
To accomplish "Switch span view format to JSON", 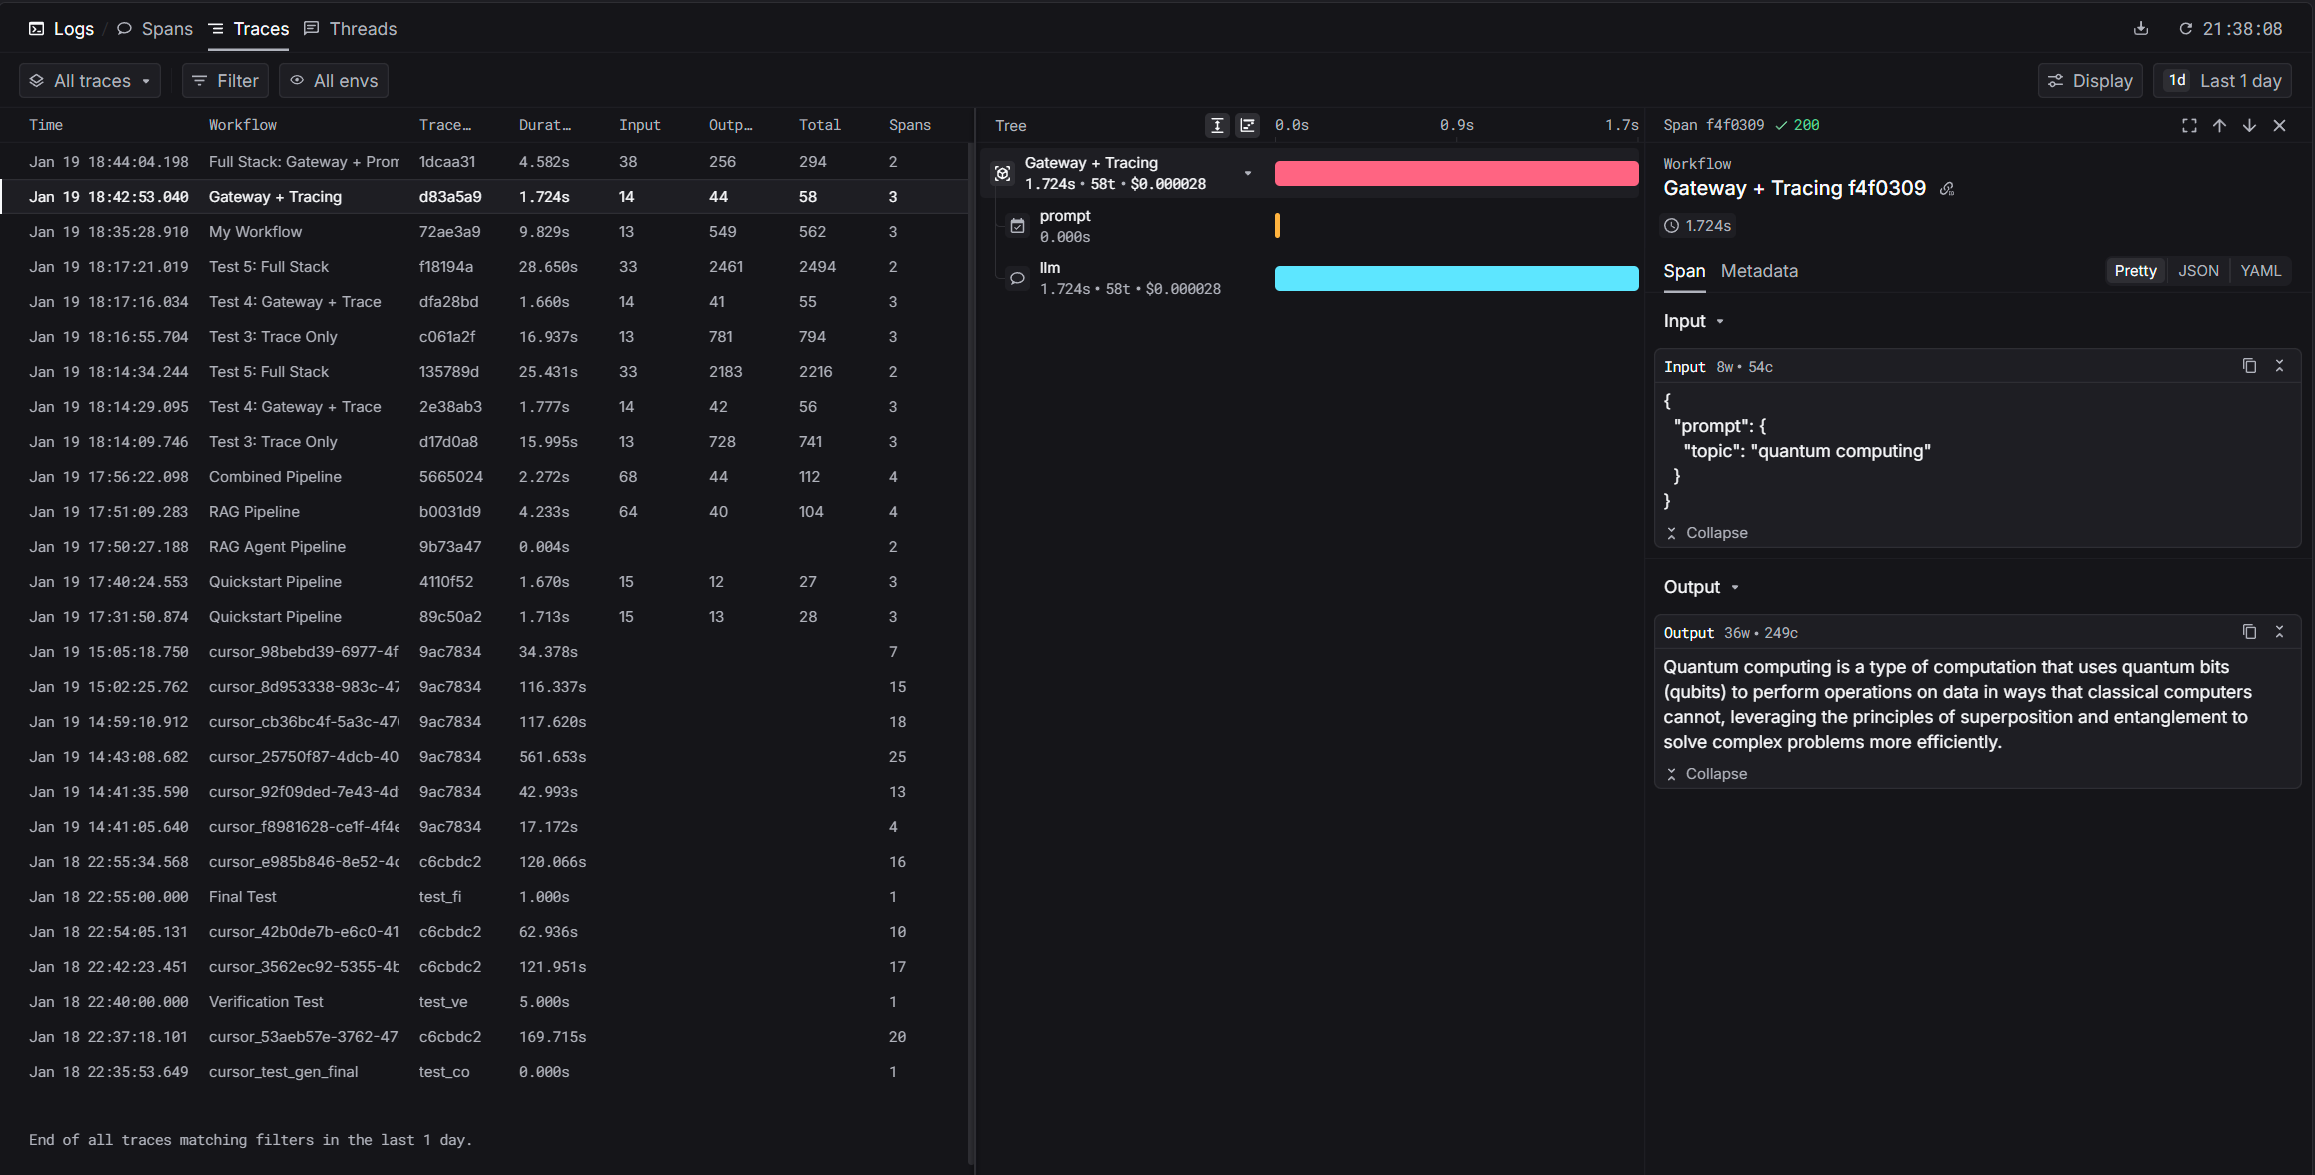I will tap(2198, 271).
